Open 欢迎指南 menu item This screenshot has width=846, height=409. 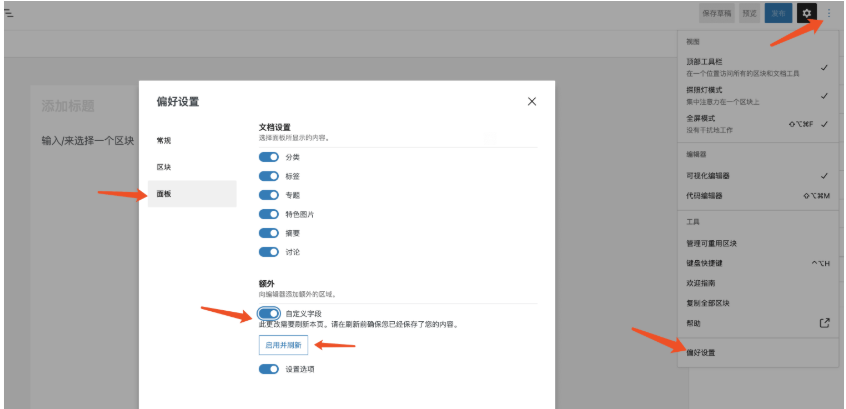click(758, 283)
